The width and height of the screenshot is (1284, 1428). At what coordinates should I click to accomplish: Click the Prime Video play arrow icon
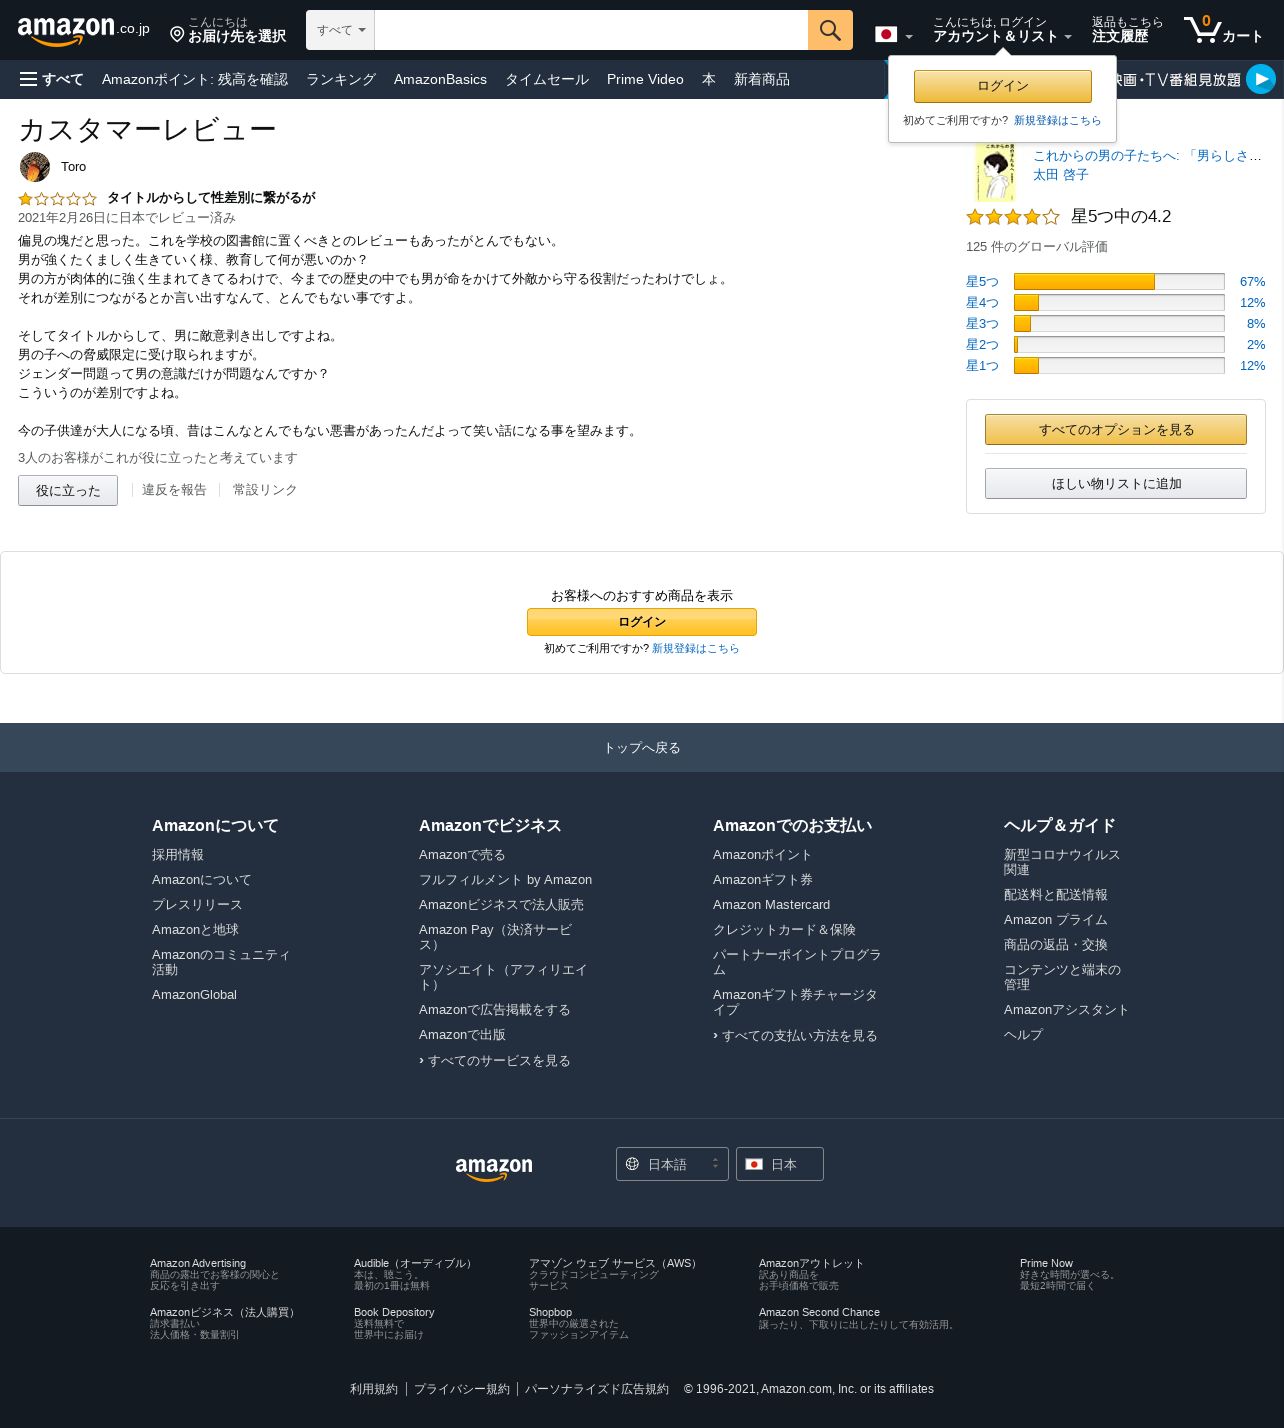pyautogui.click(x=1261, y=79)
